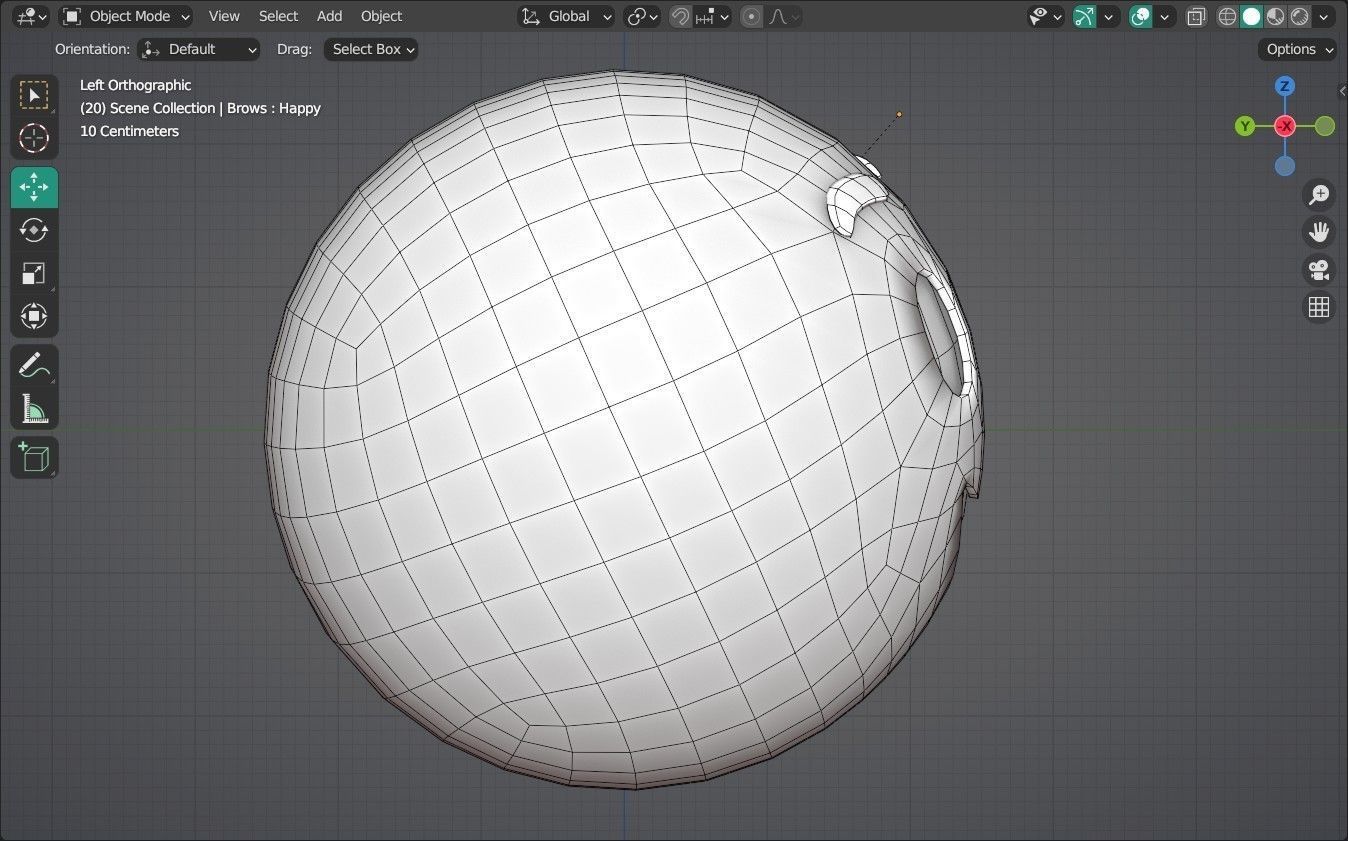This screenshot has width=1348, height=841.
Task: Switch to wireframe shading
Action: (1227, 16)
